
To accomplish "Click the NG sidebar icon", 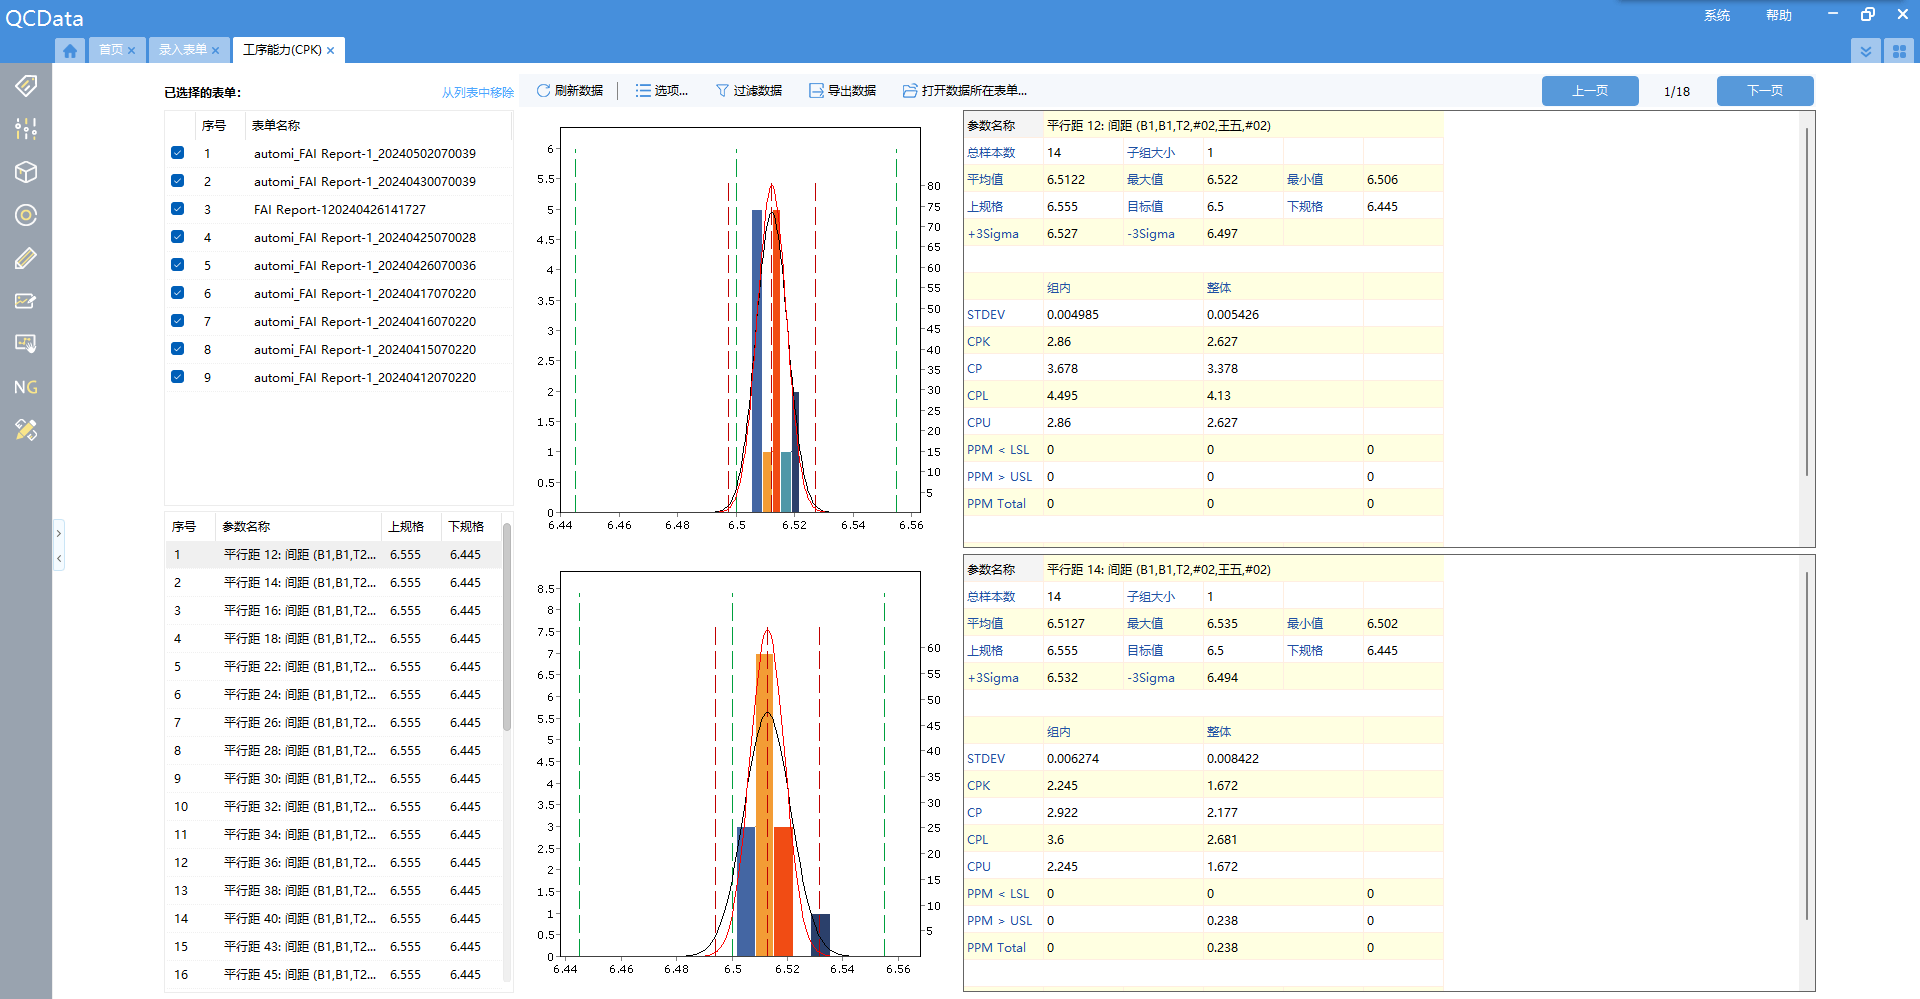I will [x=26, y=387].
